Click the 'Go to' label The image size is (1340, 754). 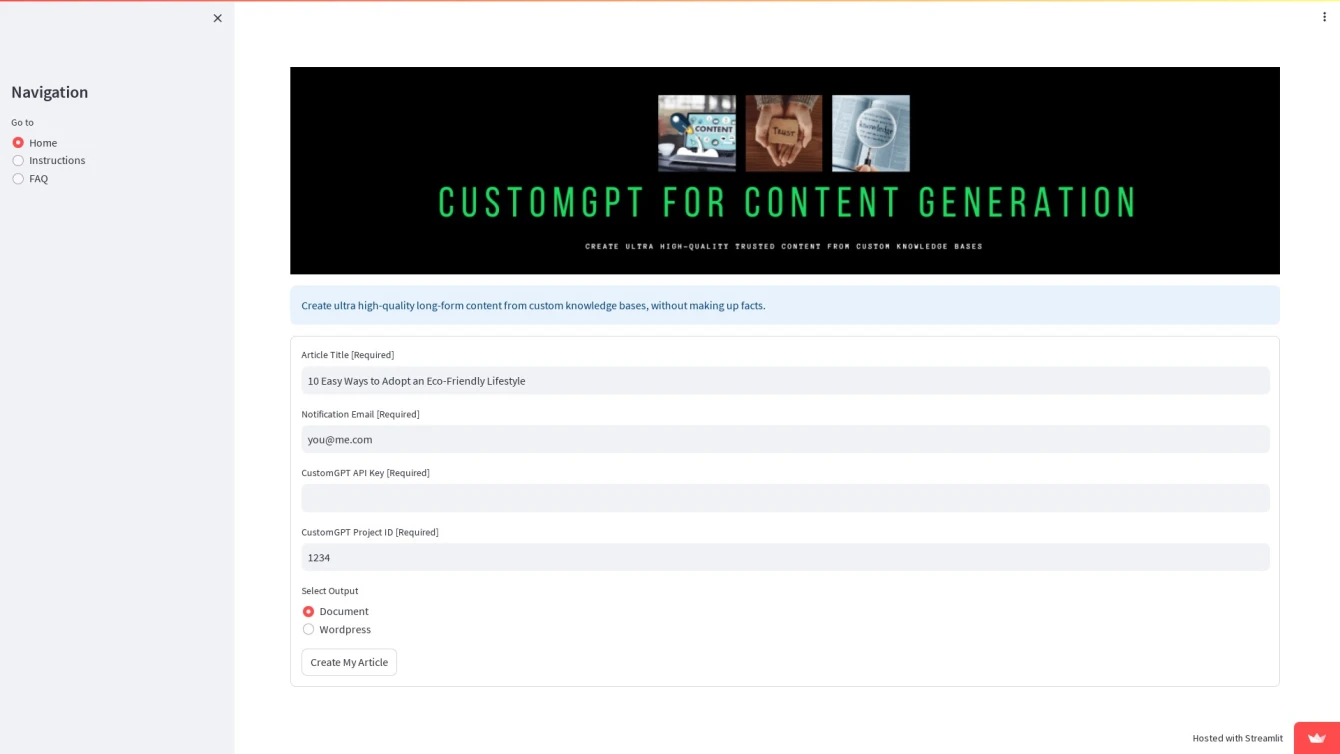(22, 122)
